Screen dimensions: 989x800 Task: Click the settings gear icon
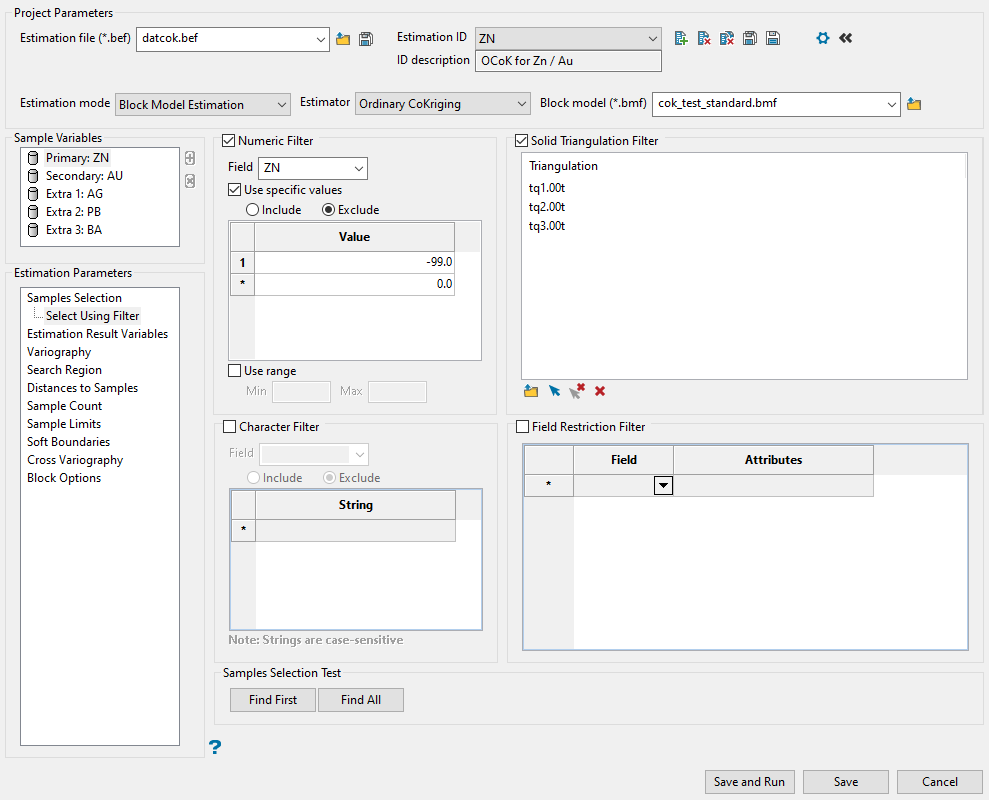(823, 38)
